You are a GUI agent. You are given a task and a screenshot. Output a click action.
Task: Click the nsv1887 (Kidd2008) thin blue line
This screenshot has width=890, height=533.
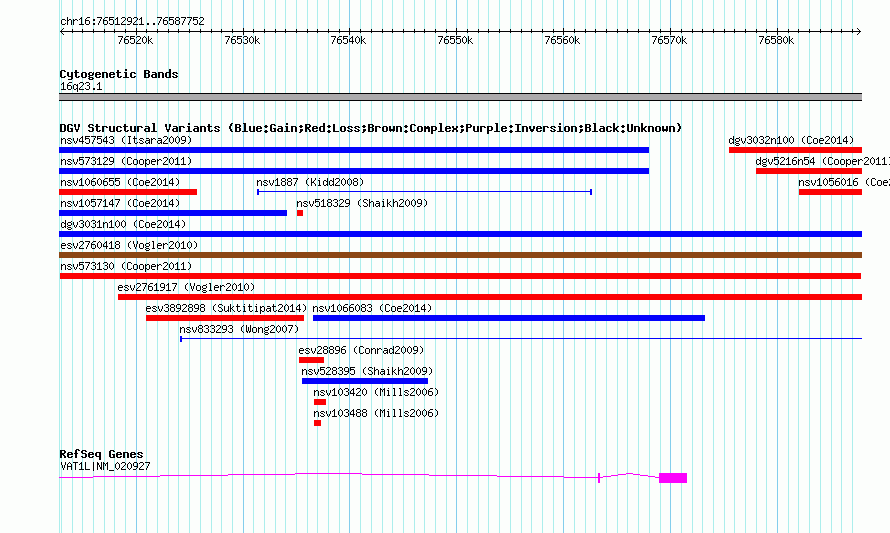tap(425, 192)
